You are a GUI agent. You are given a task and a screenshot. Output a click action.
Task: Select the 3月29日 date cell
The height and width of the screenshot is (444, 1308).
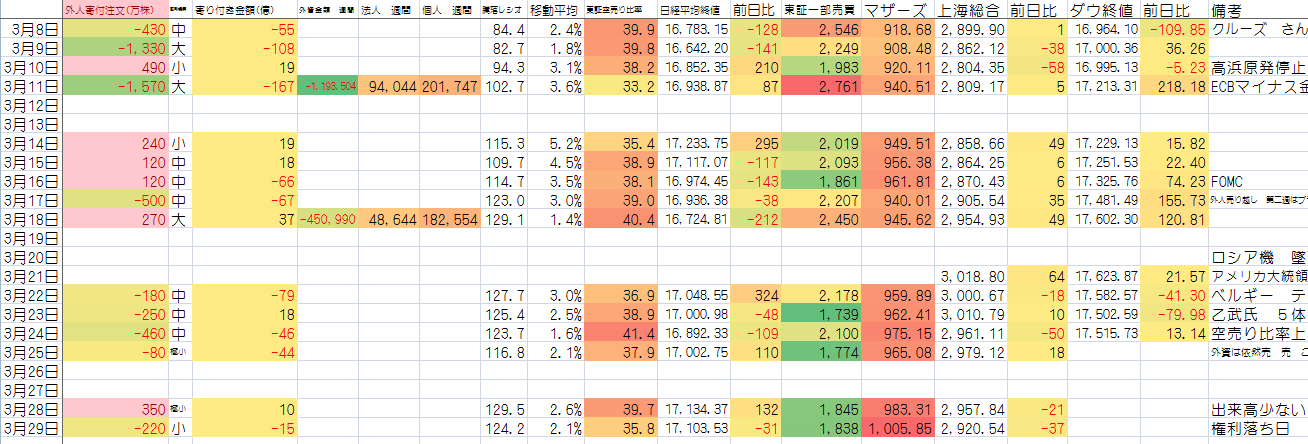32,429
